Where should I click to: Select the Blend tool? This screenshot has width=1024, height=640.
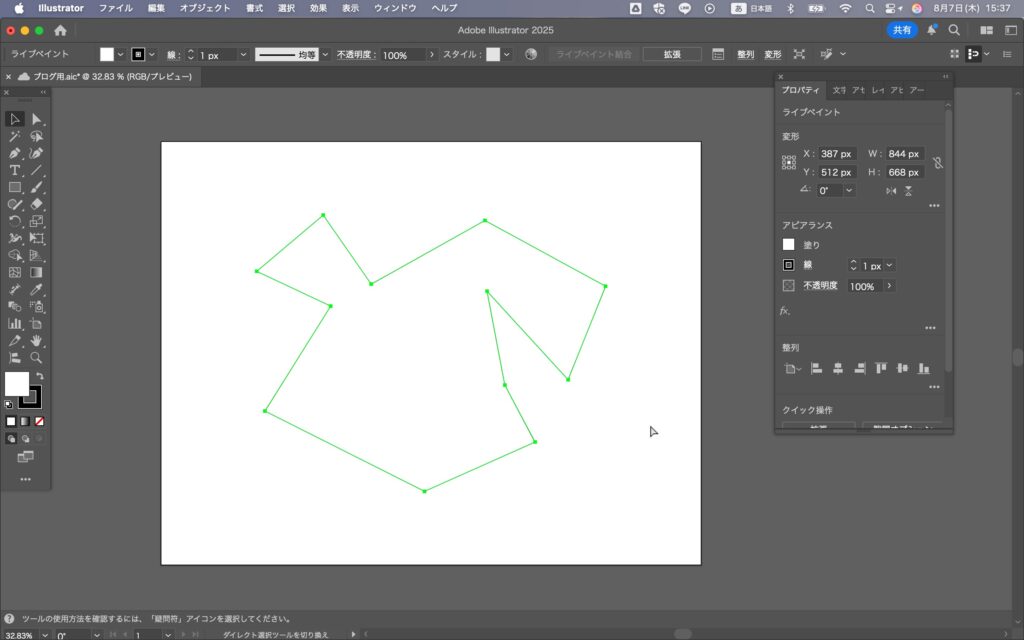[15, 306]
